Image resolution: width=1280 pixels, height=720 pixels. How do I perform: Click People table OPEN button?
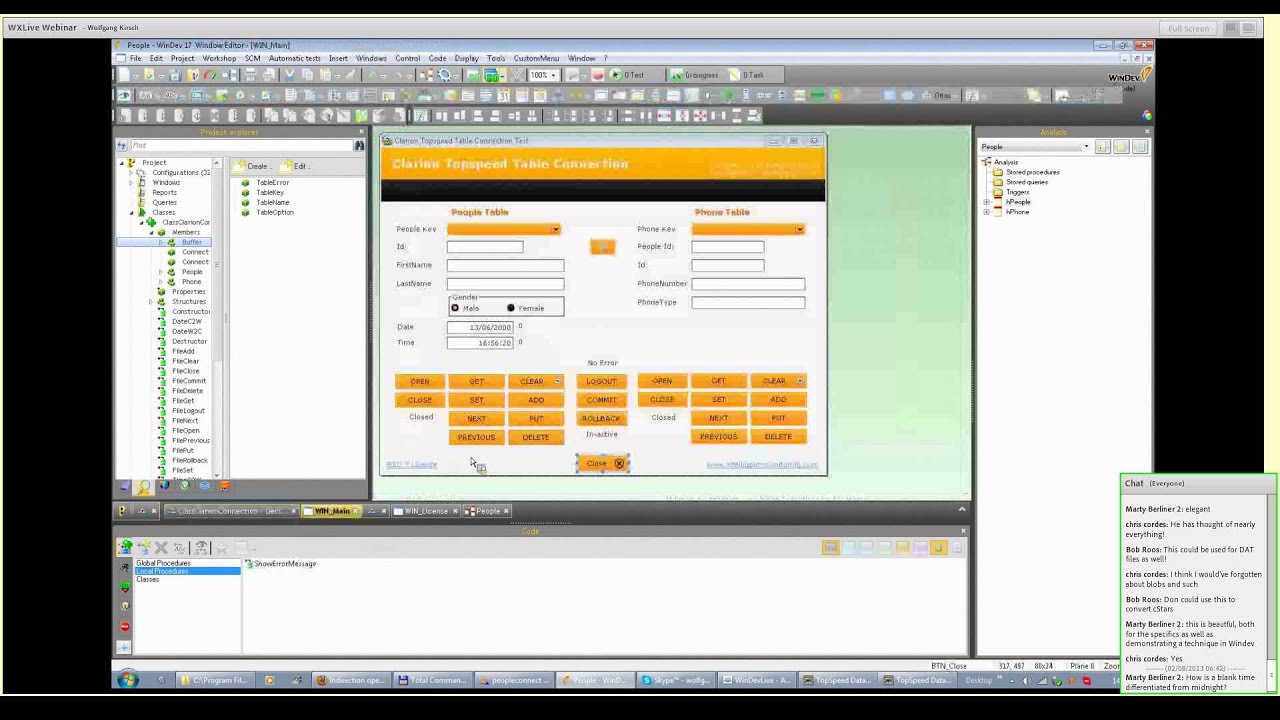click(420, 381)
